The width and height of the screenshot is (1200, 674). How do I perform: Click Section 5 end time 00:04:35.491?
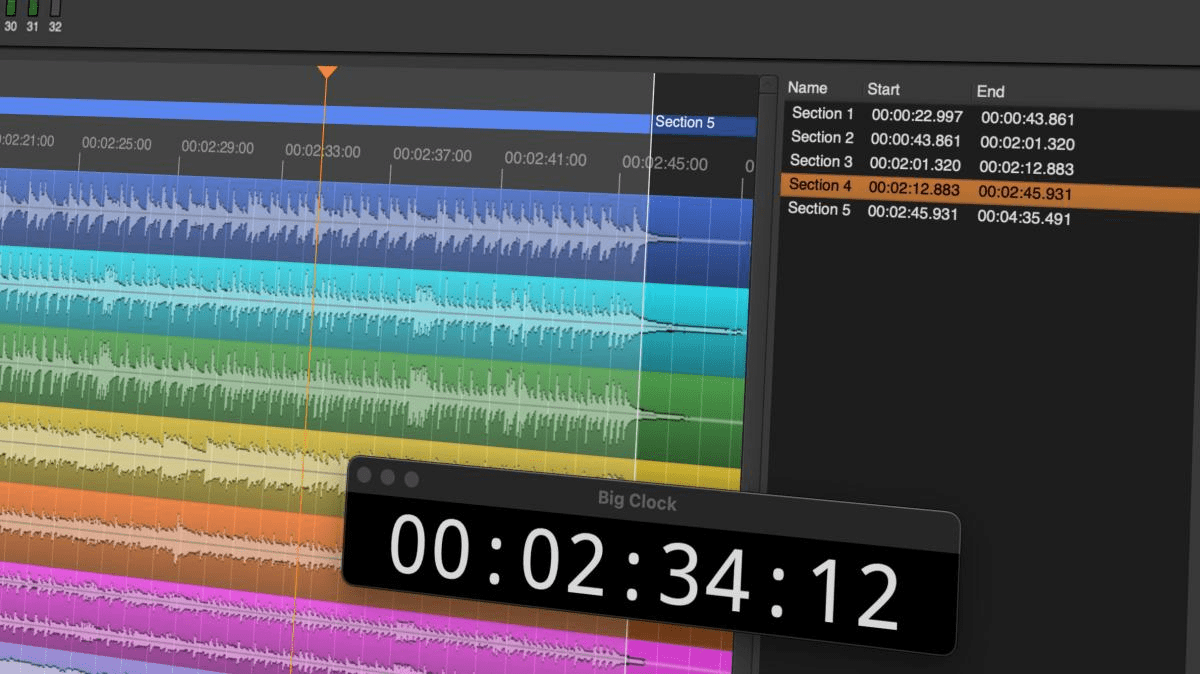pyautogui.click(x=1024, y=217)
